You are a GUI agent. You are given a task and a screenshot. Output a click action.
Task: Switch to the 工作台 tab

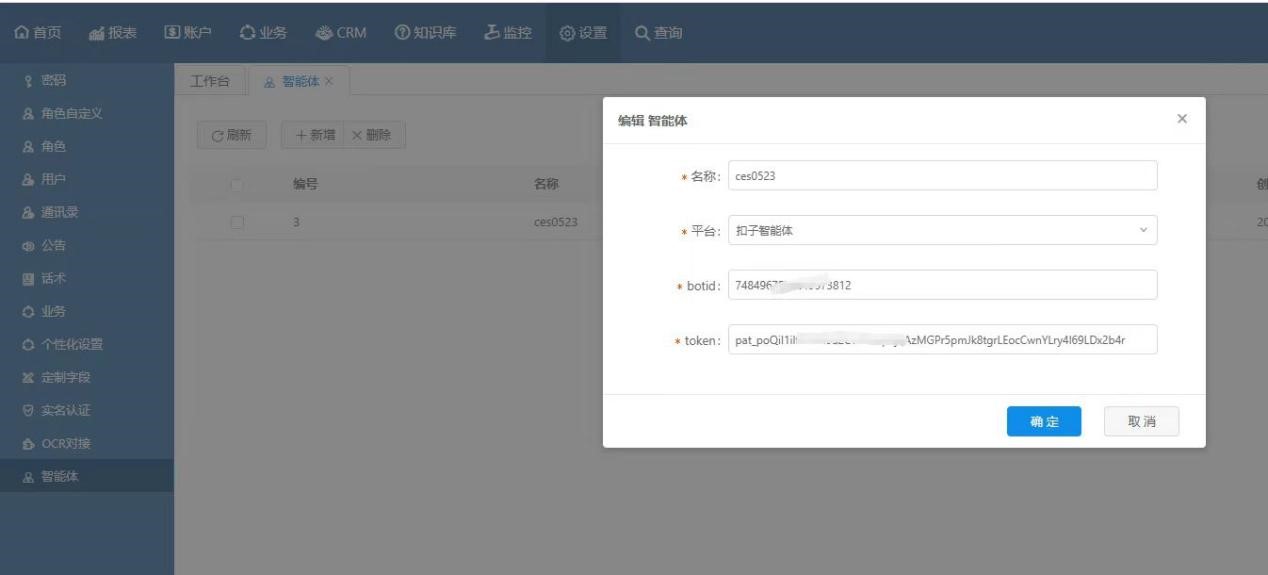coord(210,80)
